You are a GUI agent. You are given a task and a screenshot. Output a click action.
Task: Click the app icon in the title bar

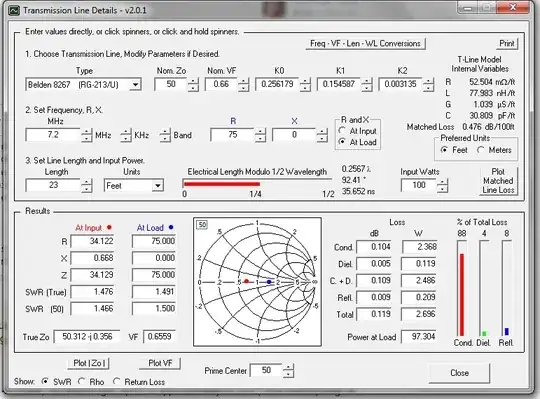click(x=14, y=10)
